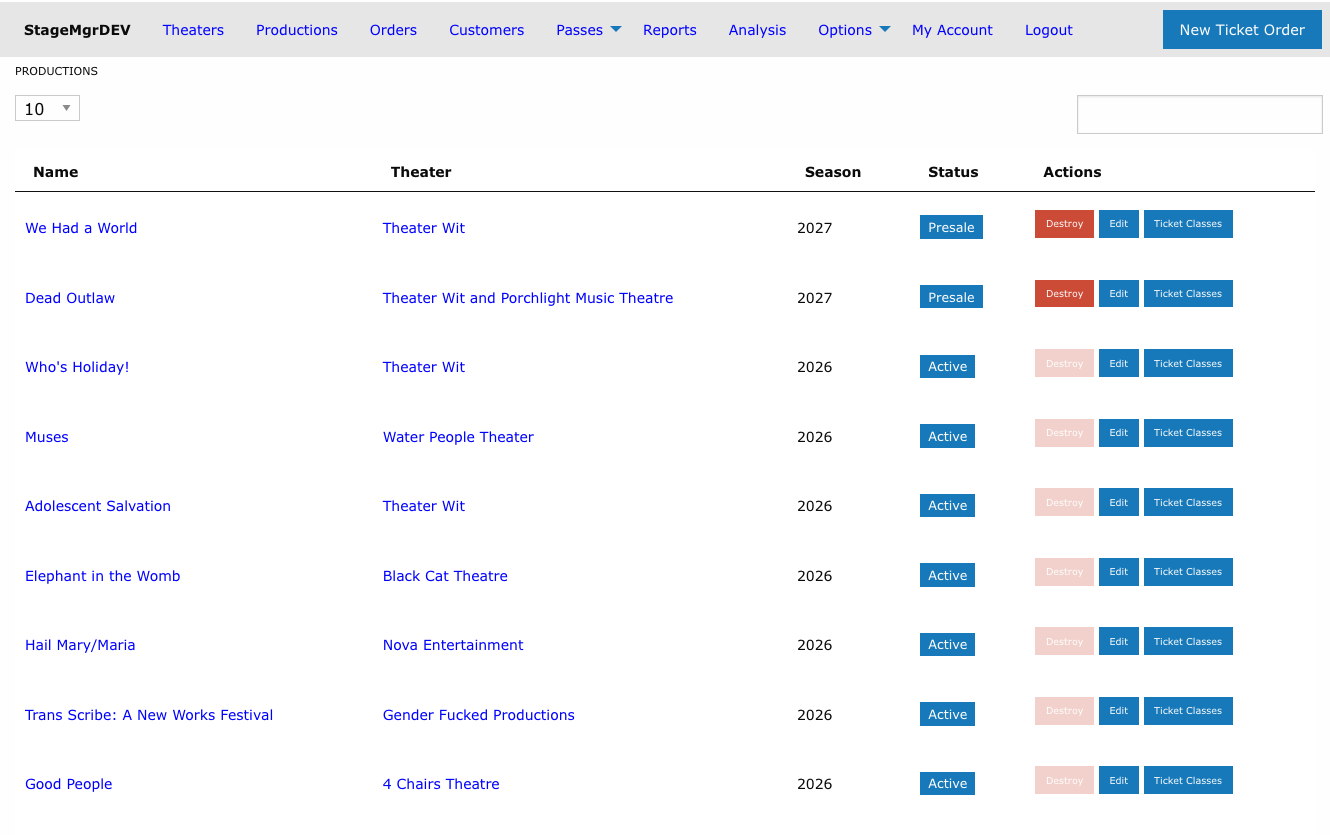
Task: Click Destroy for We Had a World
Action: [x=1064, y=224]
